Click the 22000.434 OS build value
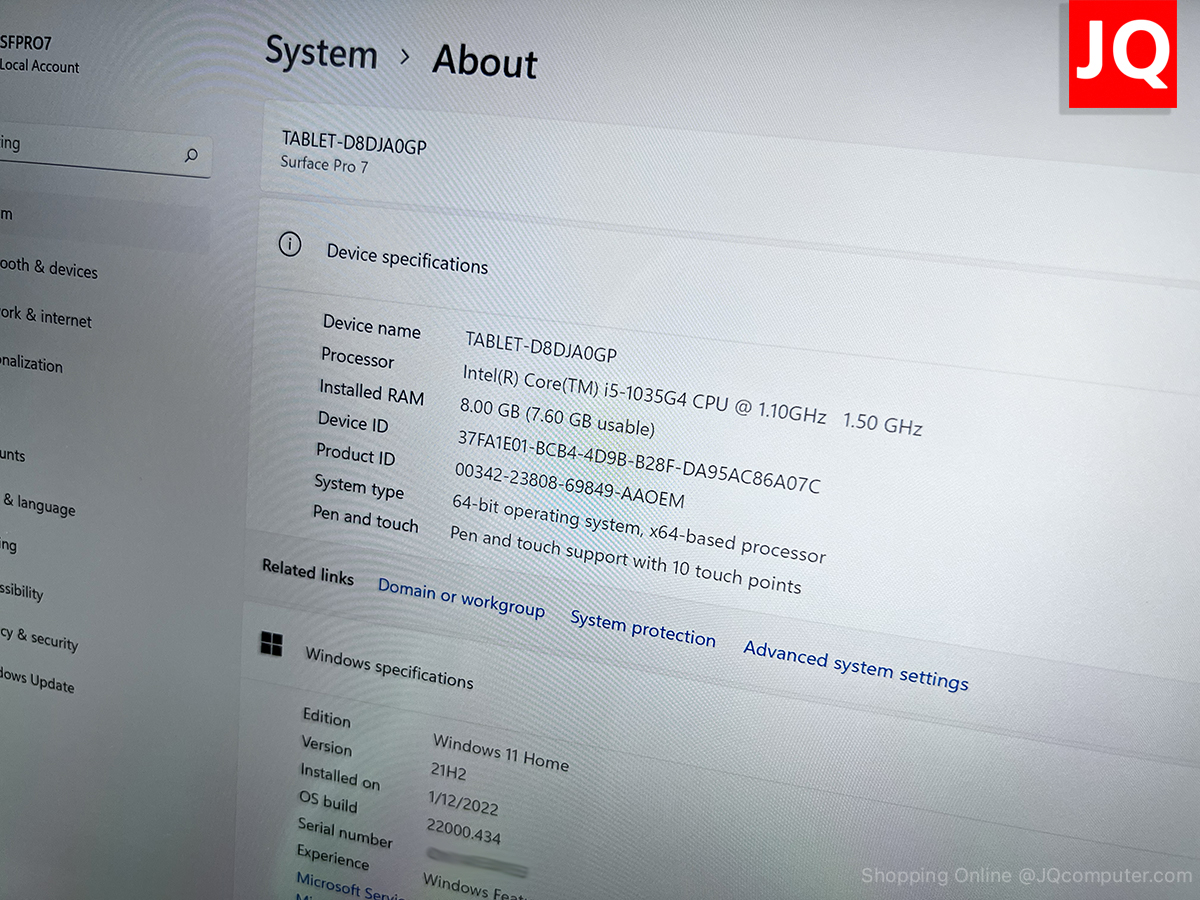This screenshot has width=1200, height=900. point(463,832)
